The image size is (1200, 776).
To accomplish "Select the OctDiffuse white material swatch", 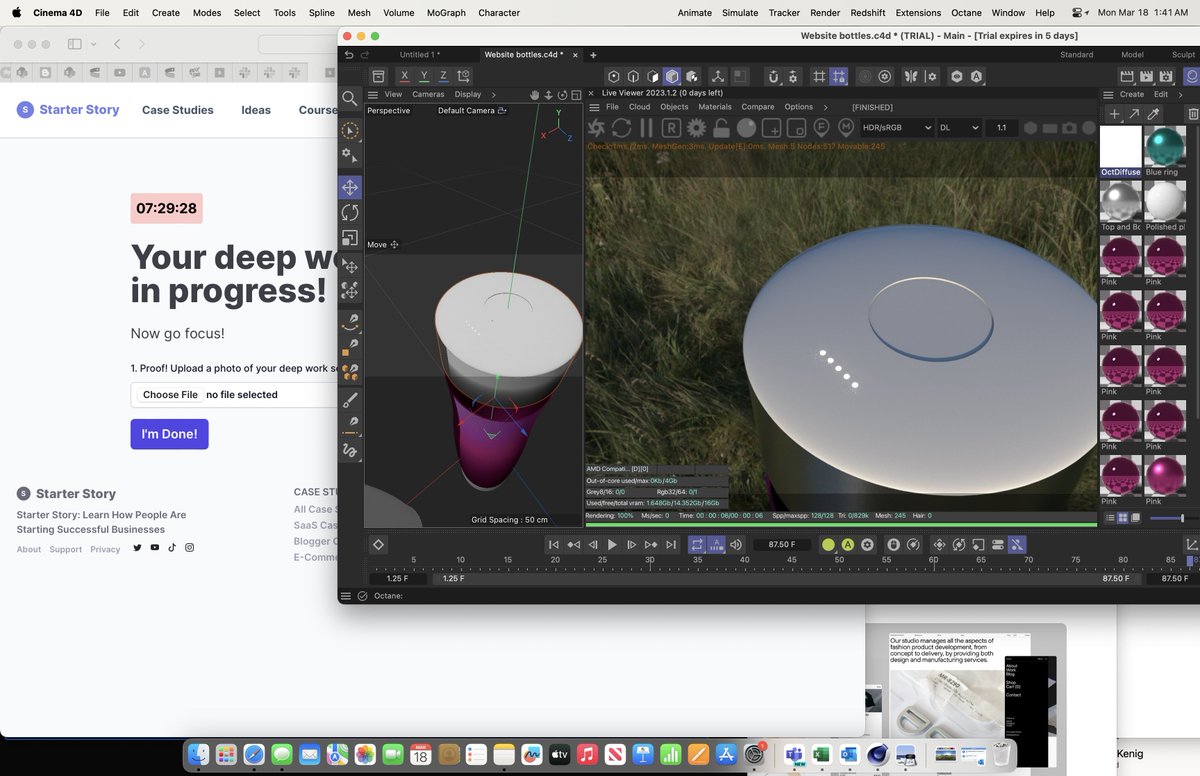I will [1121, 147].
